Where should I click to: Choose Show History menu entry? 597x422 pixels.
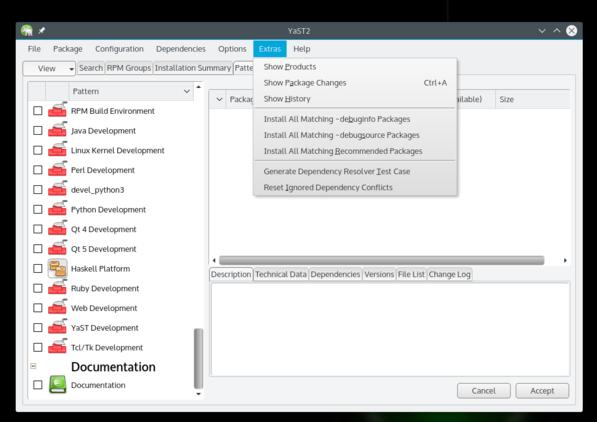point(355,99)
